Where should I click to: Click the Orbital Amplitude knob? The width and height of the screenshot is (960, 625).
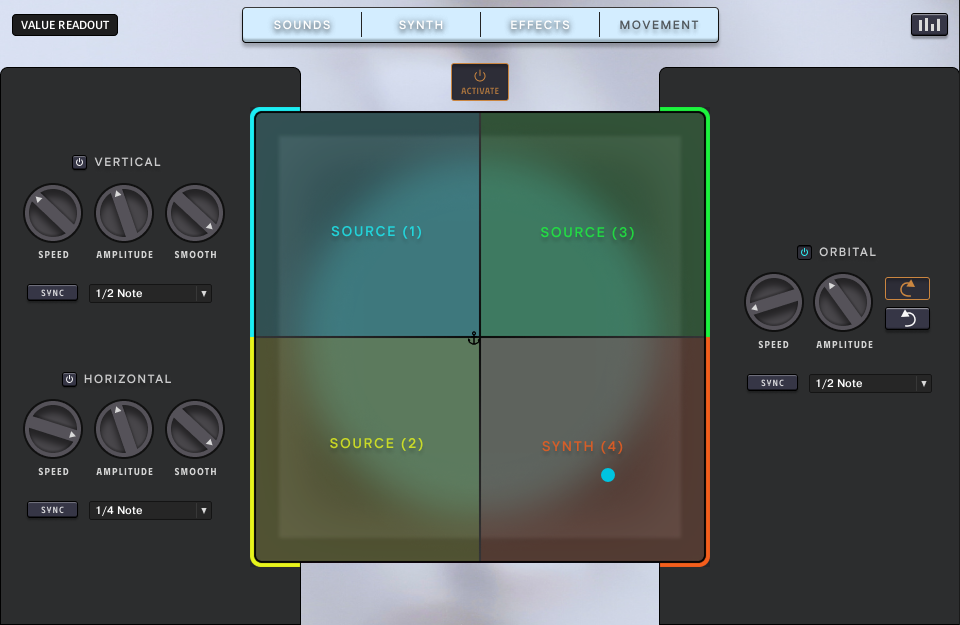click(x=843, y=302)
